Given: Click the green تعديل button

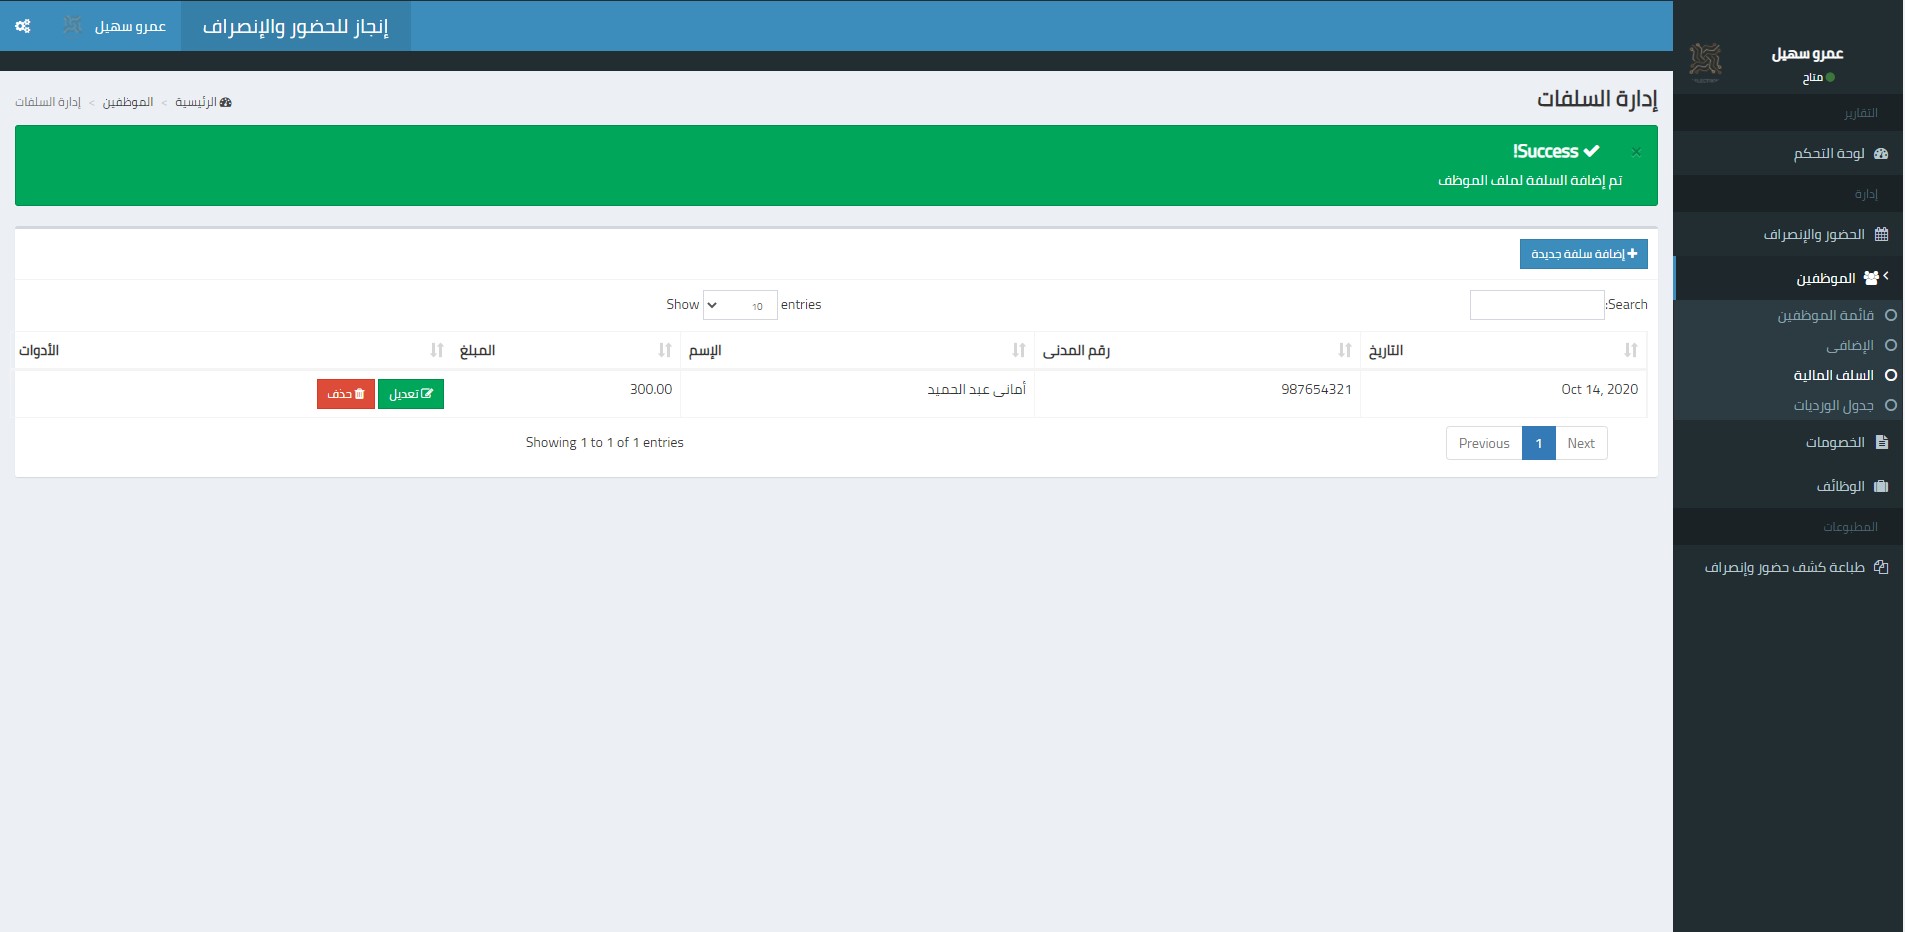Looking at the screenshot, I should tap(411, 394).
